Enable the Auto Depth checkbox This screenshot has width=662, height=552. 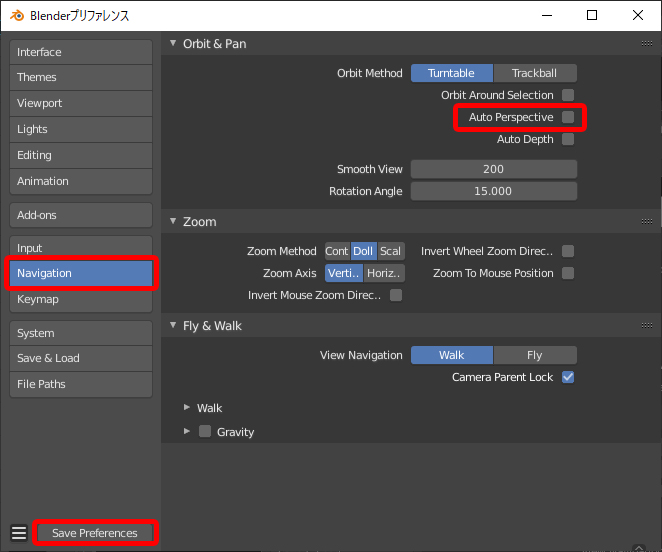[x=568, y=139]
